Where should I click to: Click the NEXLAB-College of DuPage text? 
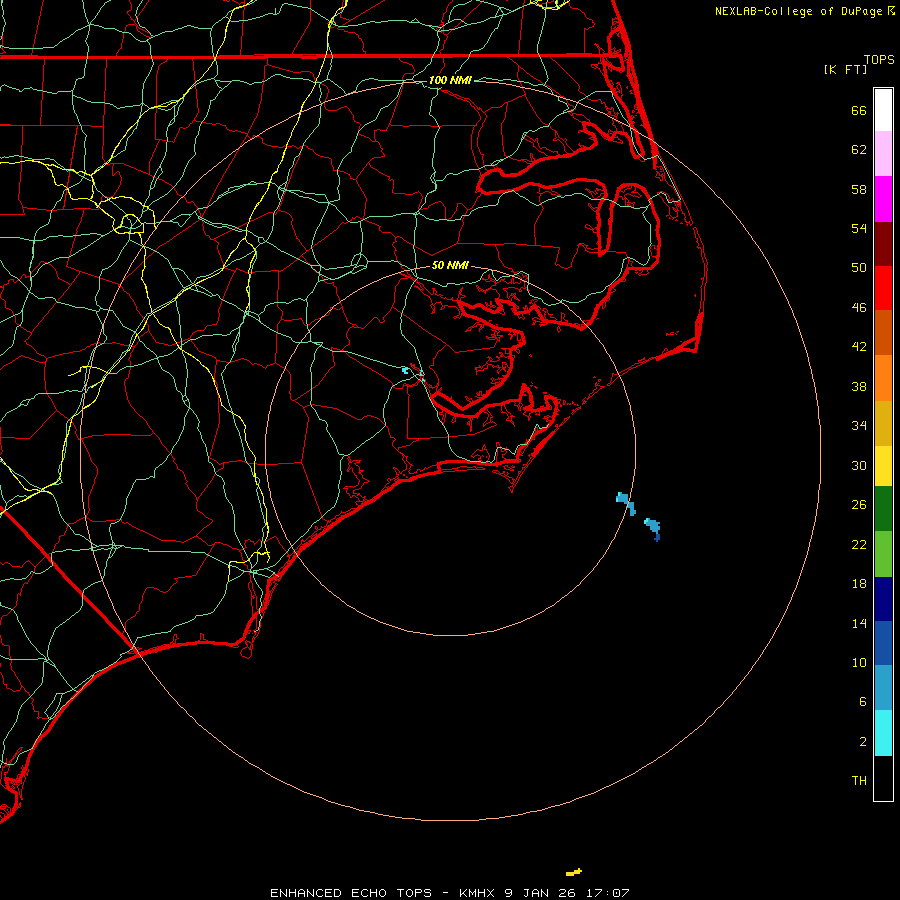point(798,11)
